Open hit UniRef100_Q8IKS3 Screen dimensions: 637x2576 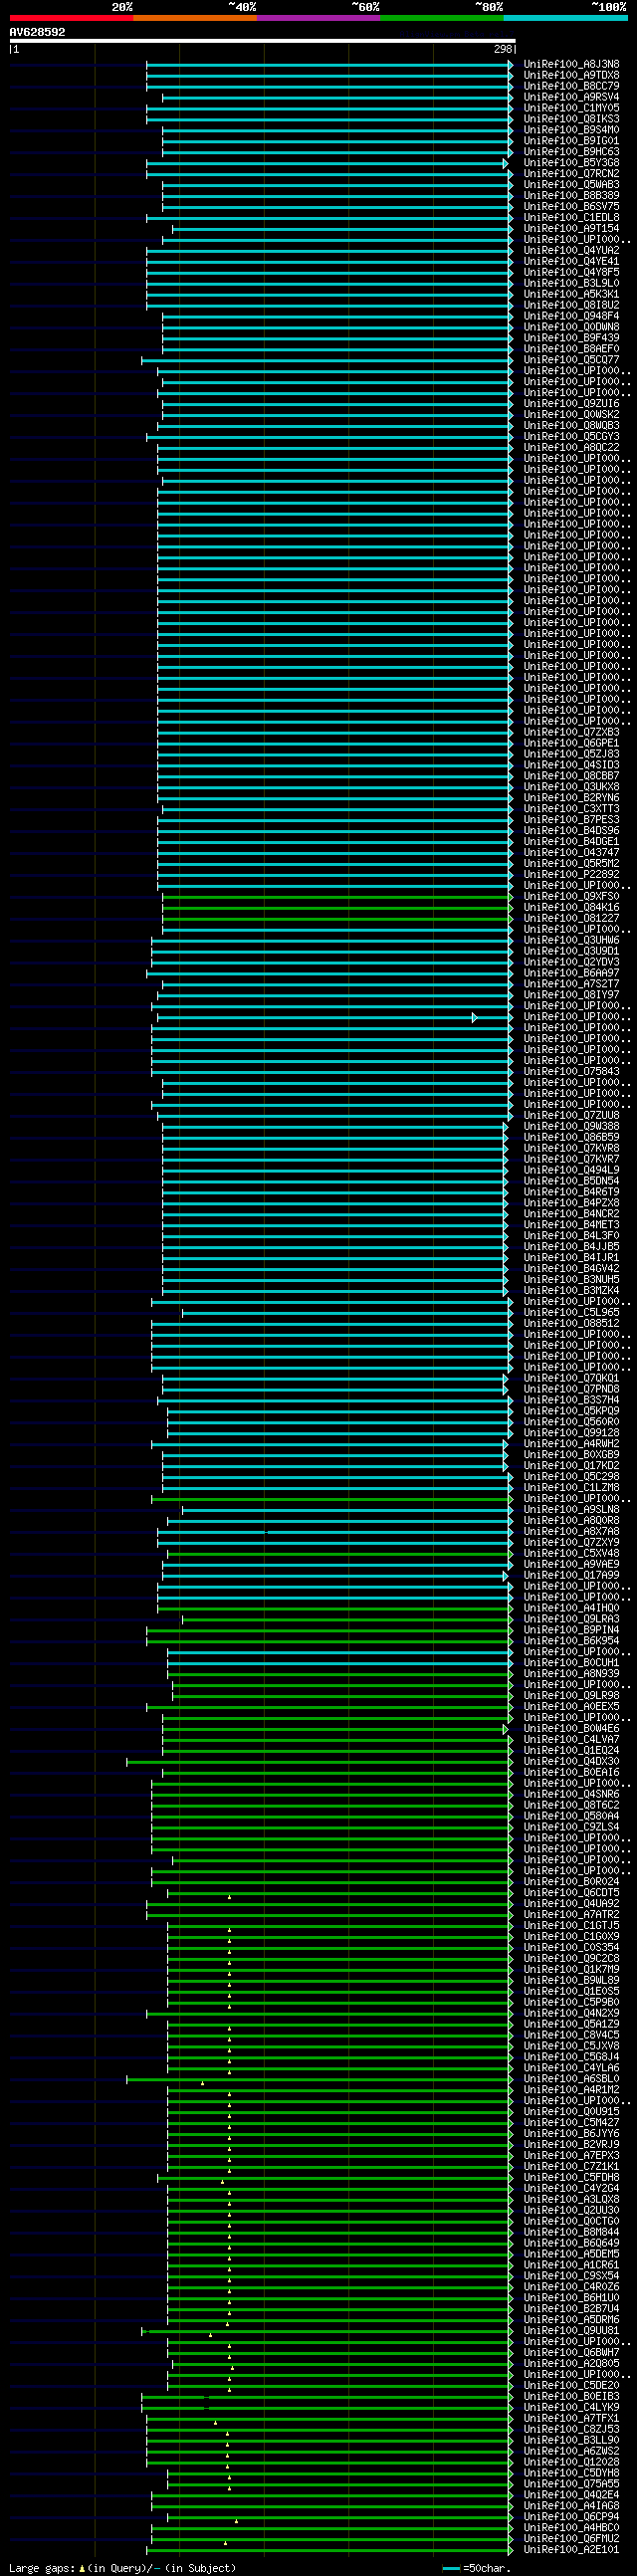571,119
